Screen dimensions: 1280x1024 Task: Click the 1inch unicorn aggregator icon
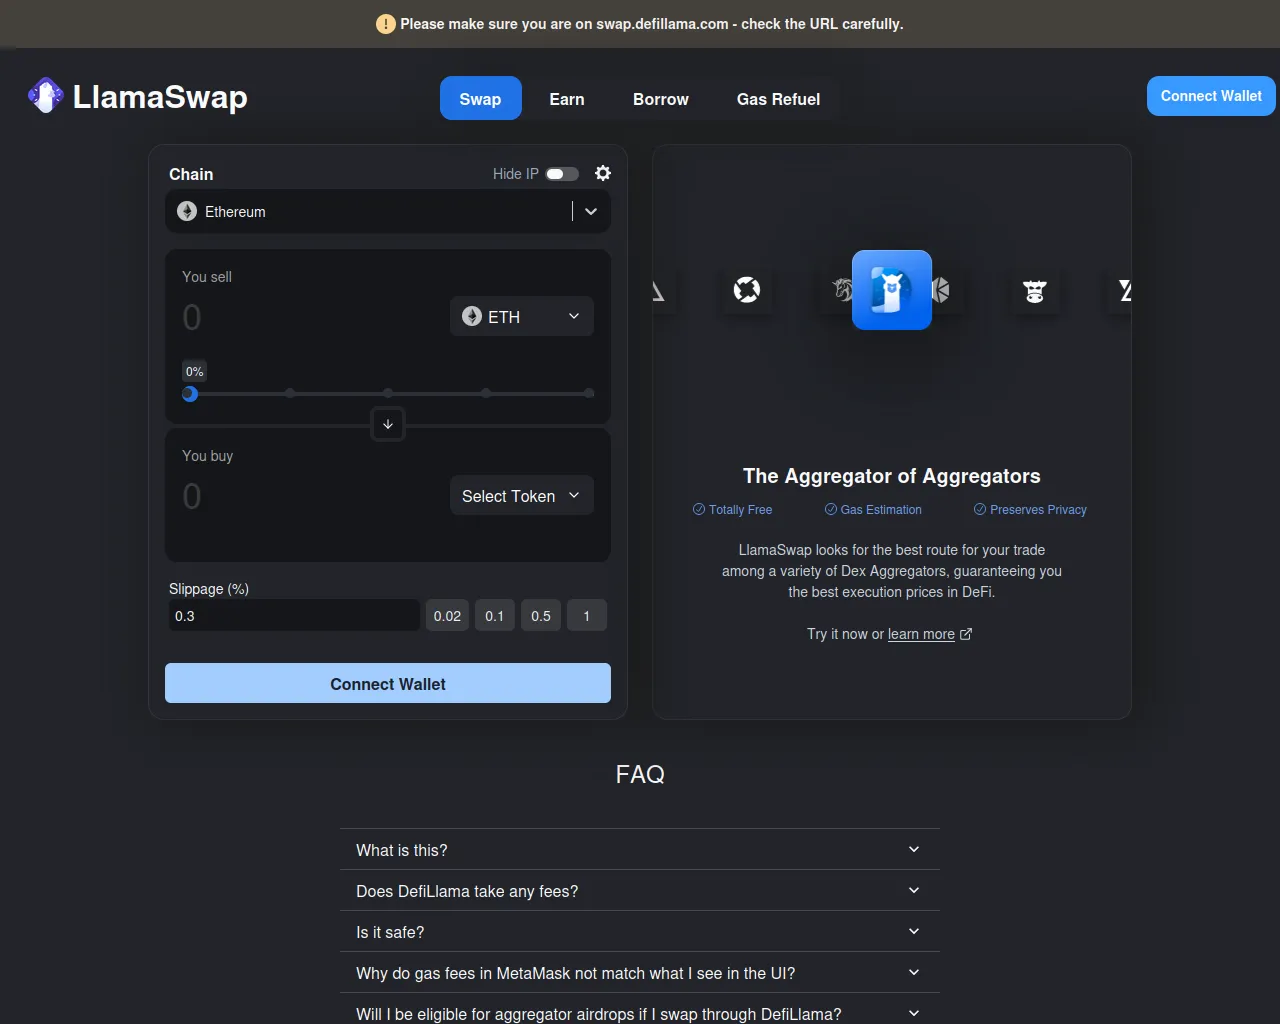(x=842, y=290)
